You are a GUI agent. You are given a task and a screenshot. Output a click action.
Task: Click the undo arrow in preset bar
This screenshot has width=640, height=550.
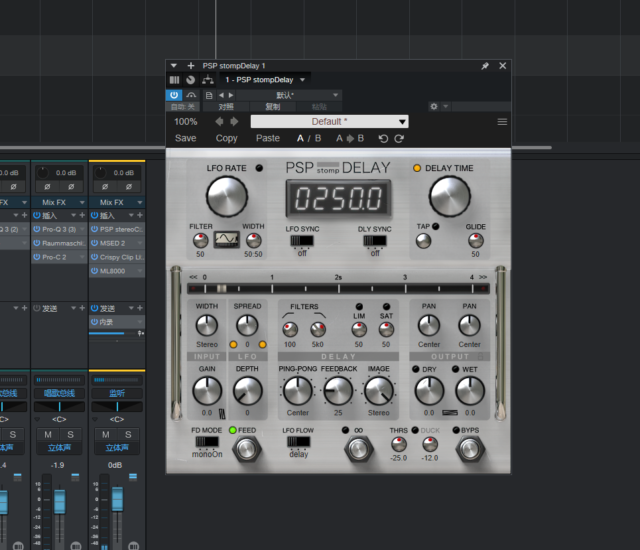point(383,138)
